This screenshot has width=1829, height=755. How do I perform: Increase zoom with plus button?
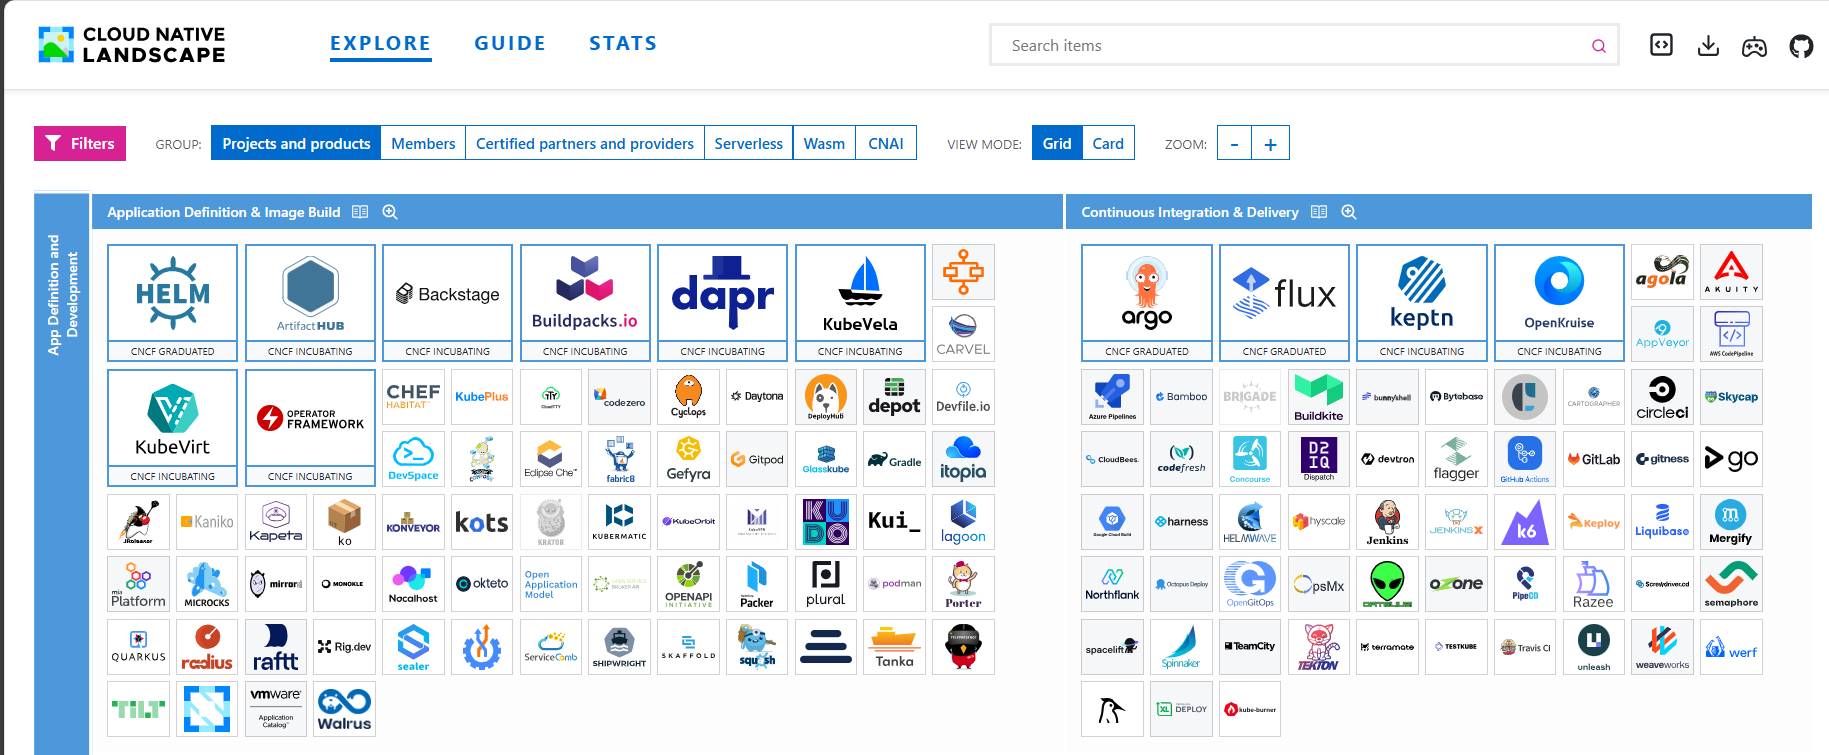(x=1271, y=143)
